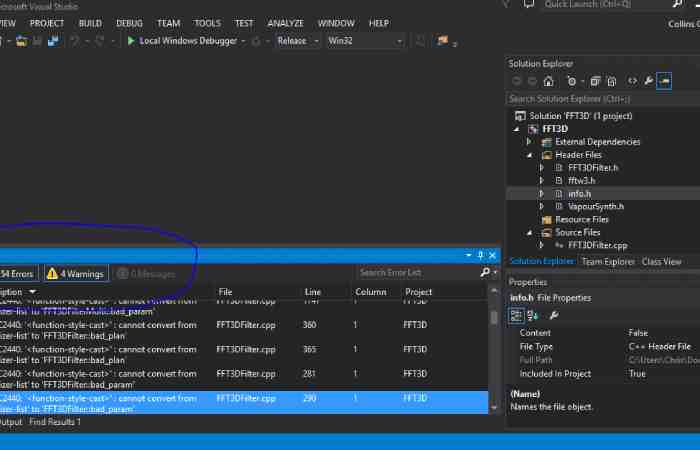Toggle the 0 Messages filter button
The image size is (700, 450).
[147, 274]
